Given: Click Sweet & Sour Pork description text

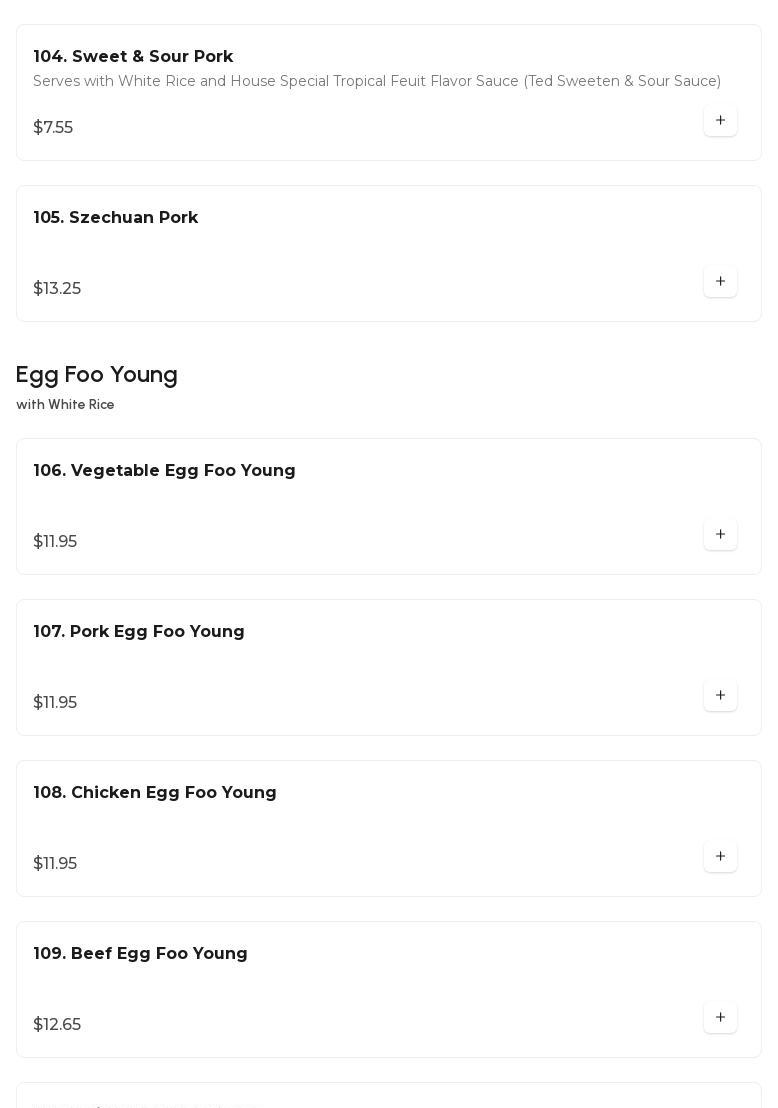Looking at the screenshot, I should pyautogui.click(x=377, y=81).
